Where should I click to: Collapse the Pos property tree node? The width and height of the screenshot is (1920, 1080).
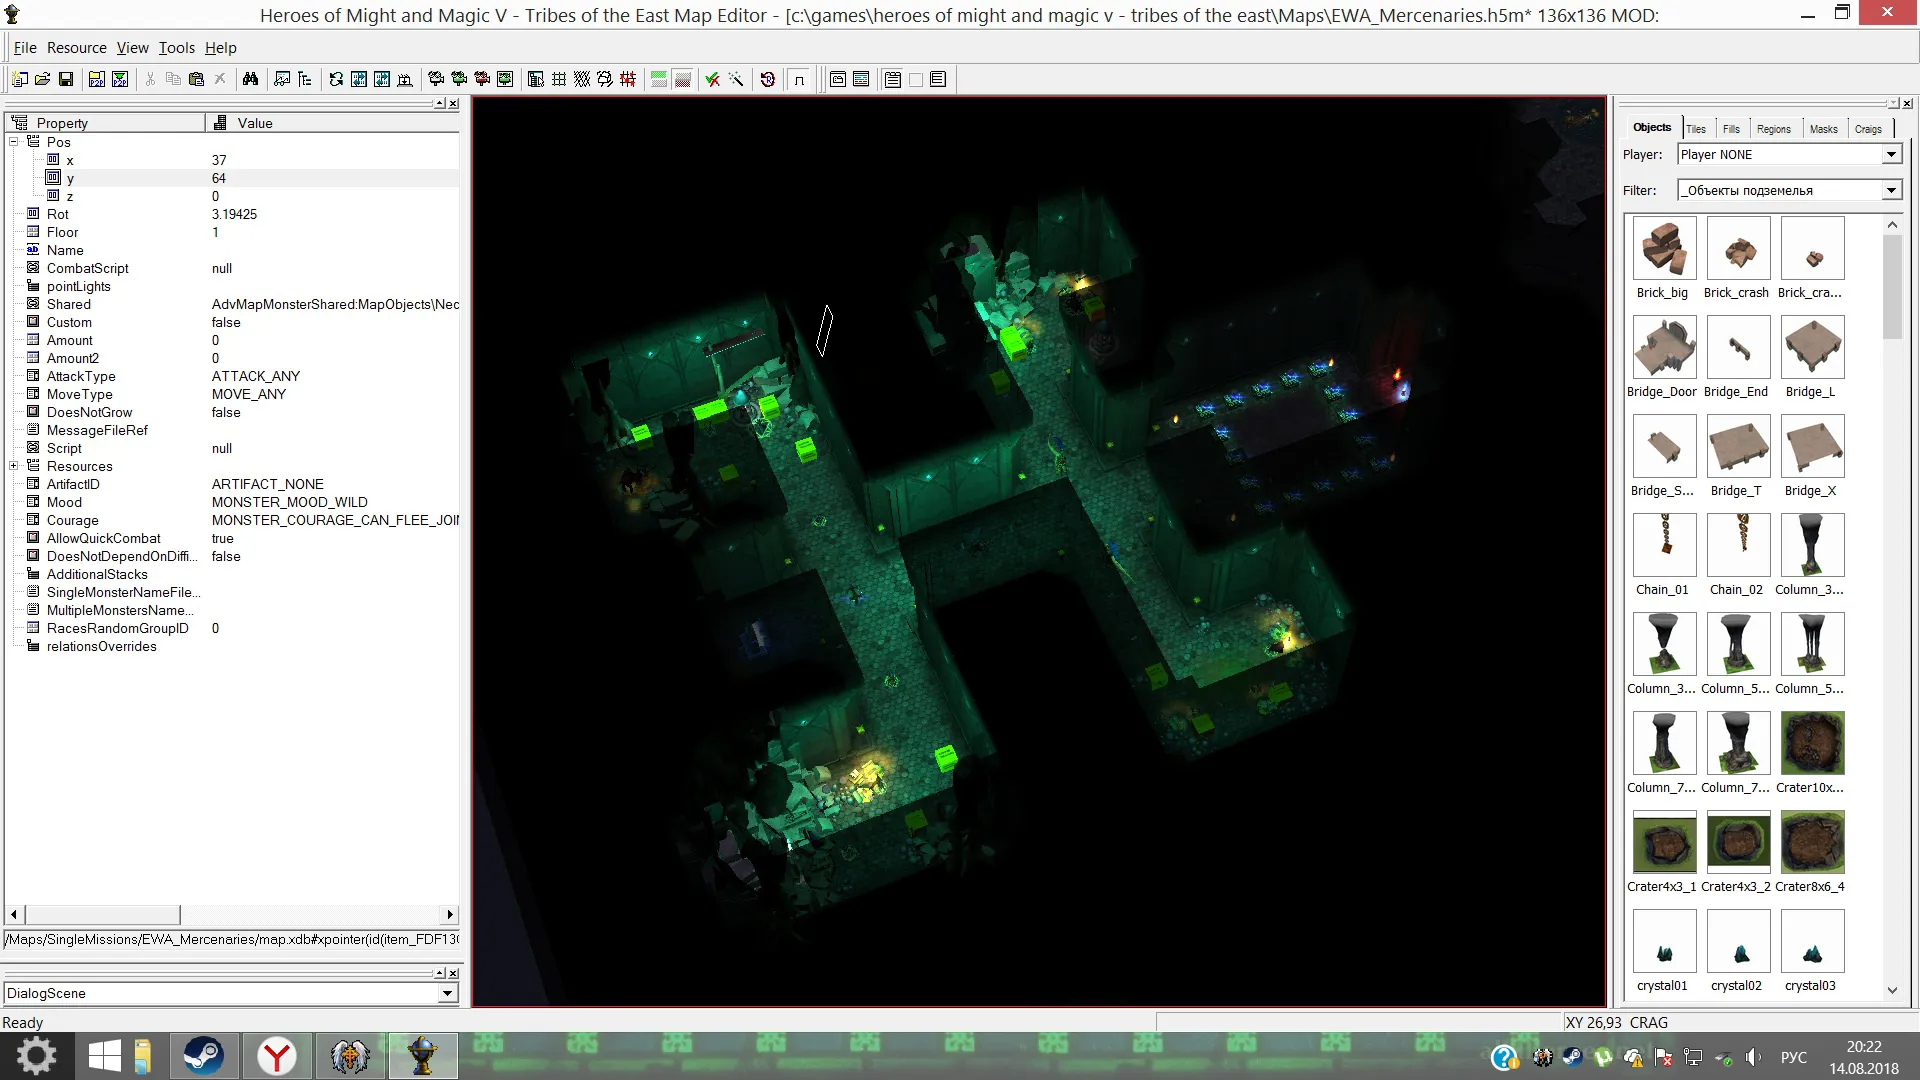(14, 142)
